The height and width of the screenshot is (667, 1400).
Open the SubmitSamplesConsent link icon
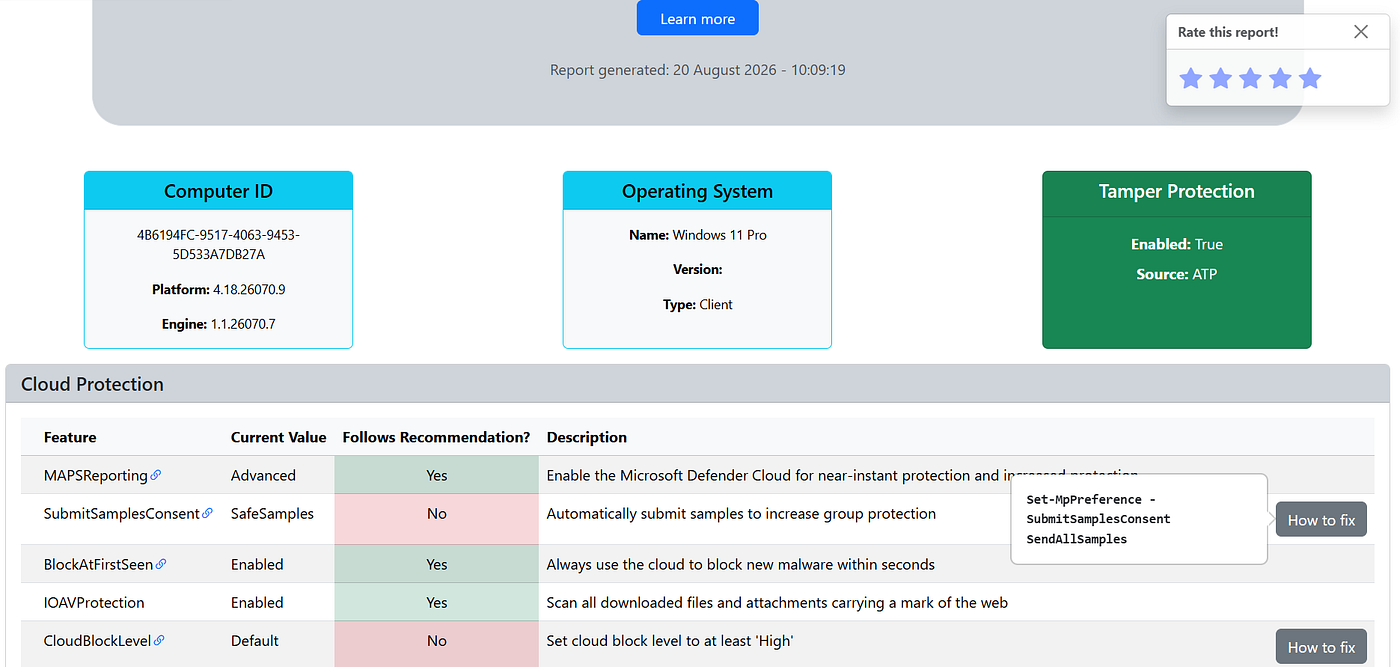207,513
